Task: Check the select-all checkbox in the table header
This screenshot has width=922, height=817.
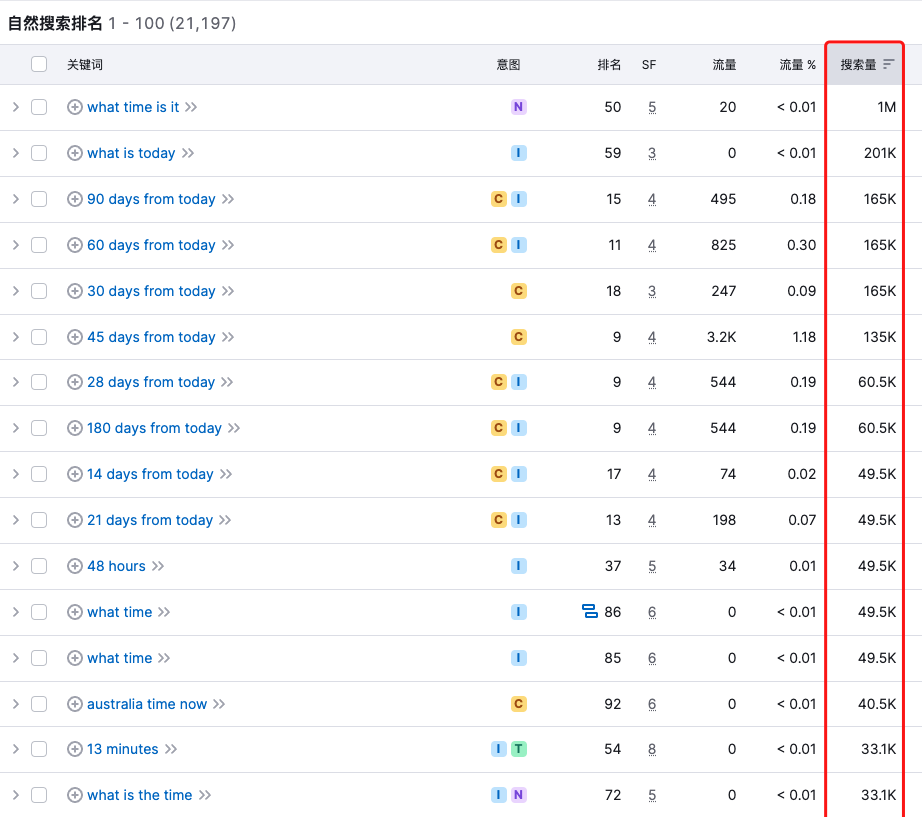Action: [40, 63]
